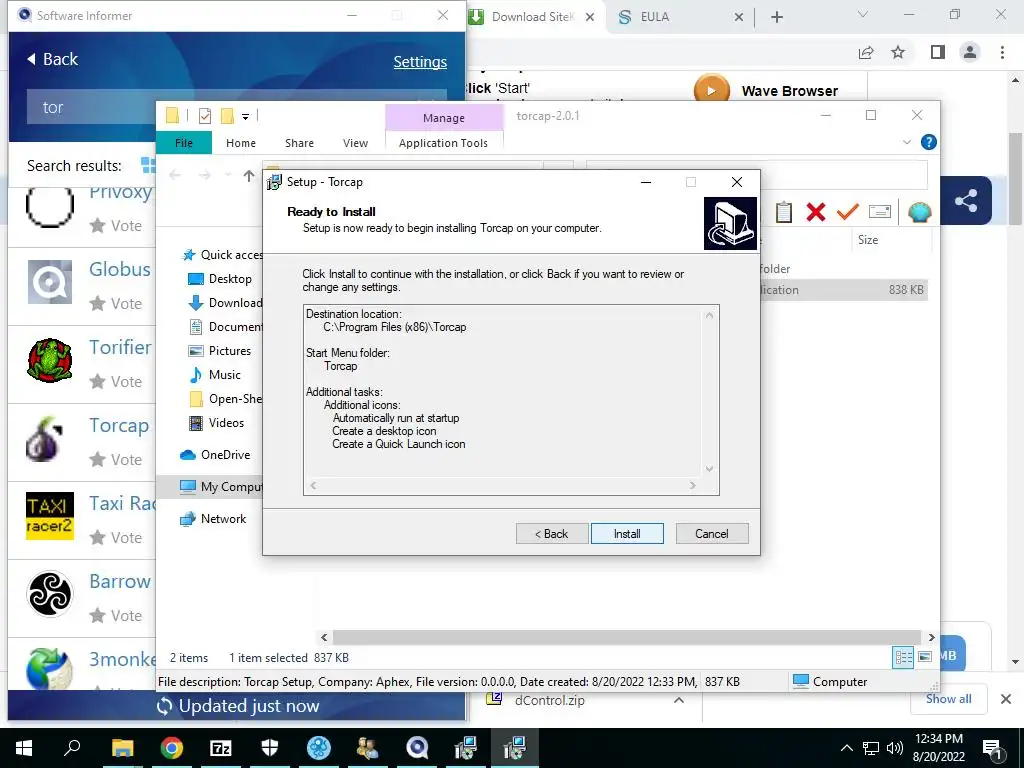1024x768 pixels.
Task: Open the Chrome side panel icon
Action: tap(938, 52)
